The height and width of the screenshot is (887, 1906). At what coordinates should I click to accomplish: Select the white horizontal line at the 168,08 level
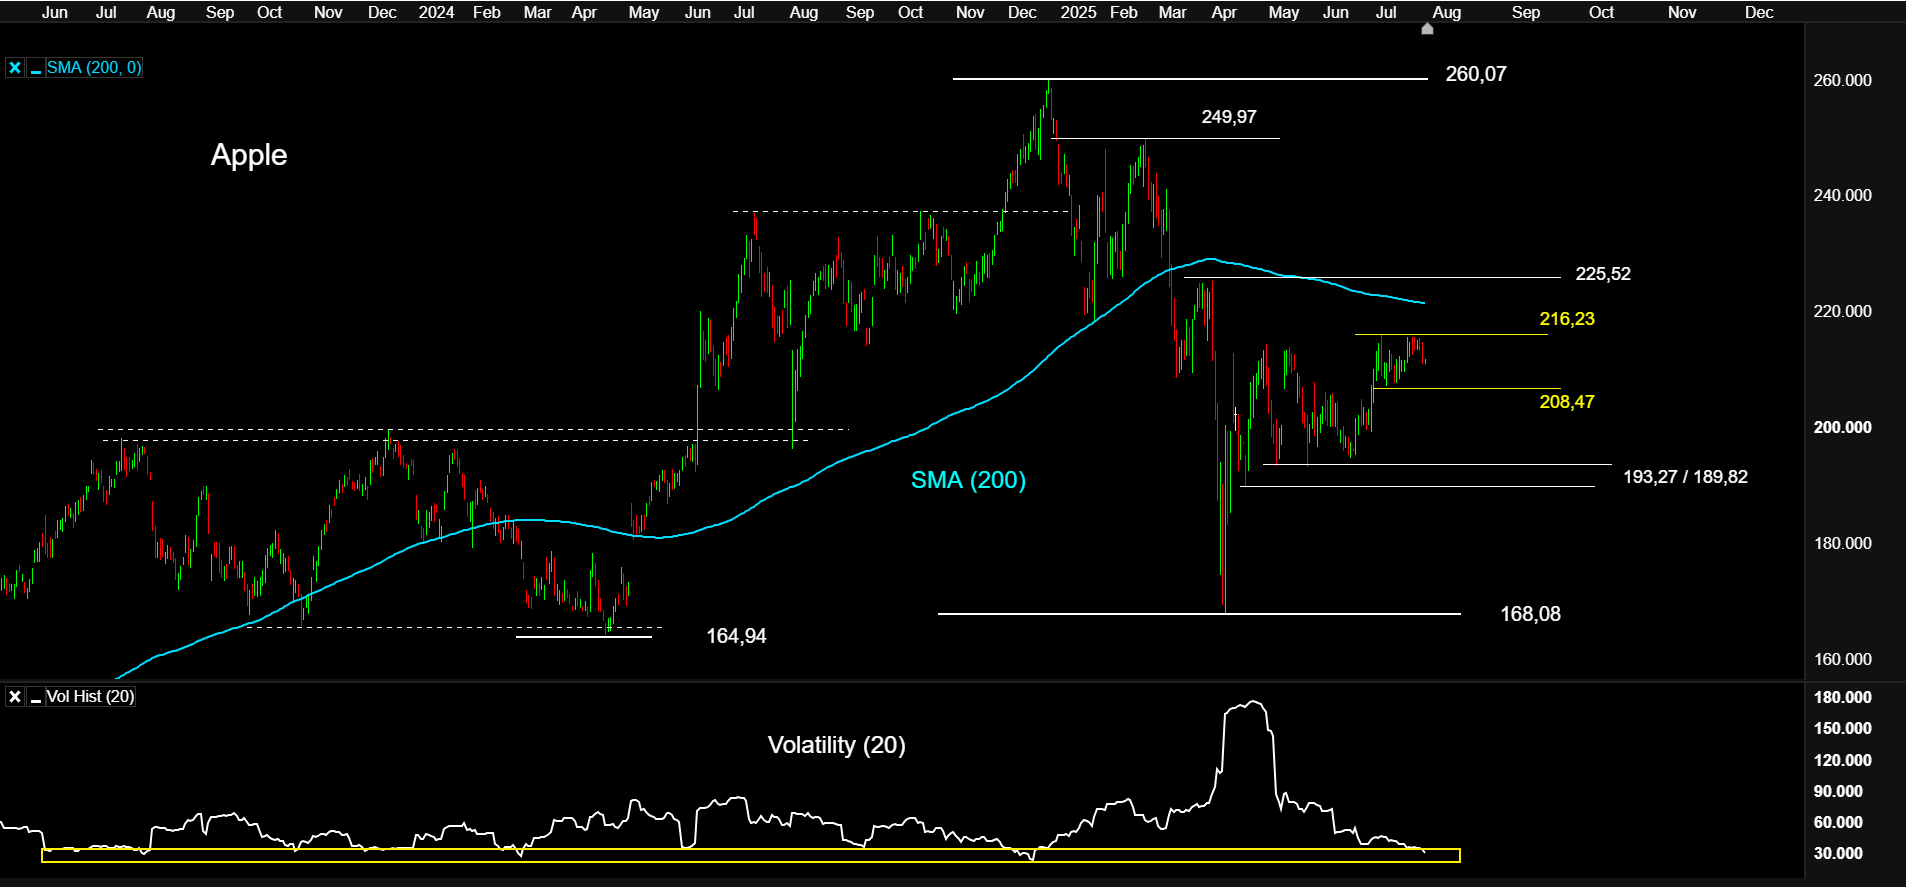(x=1199, y=614)
